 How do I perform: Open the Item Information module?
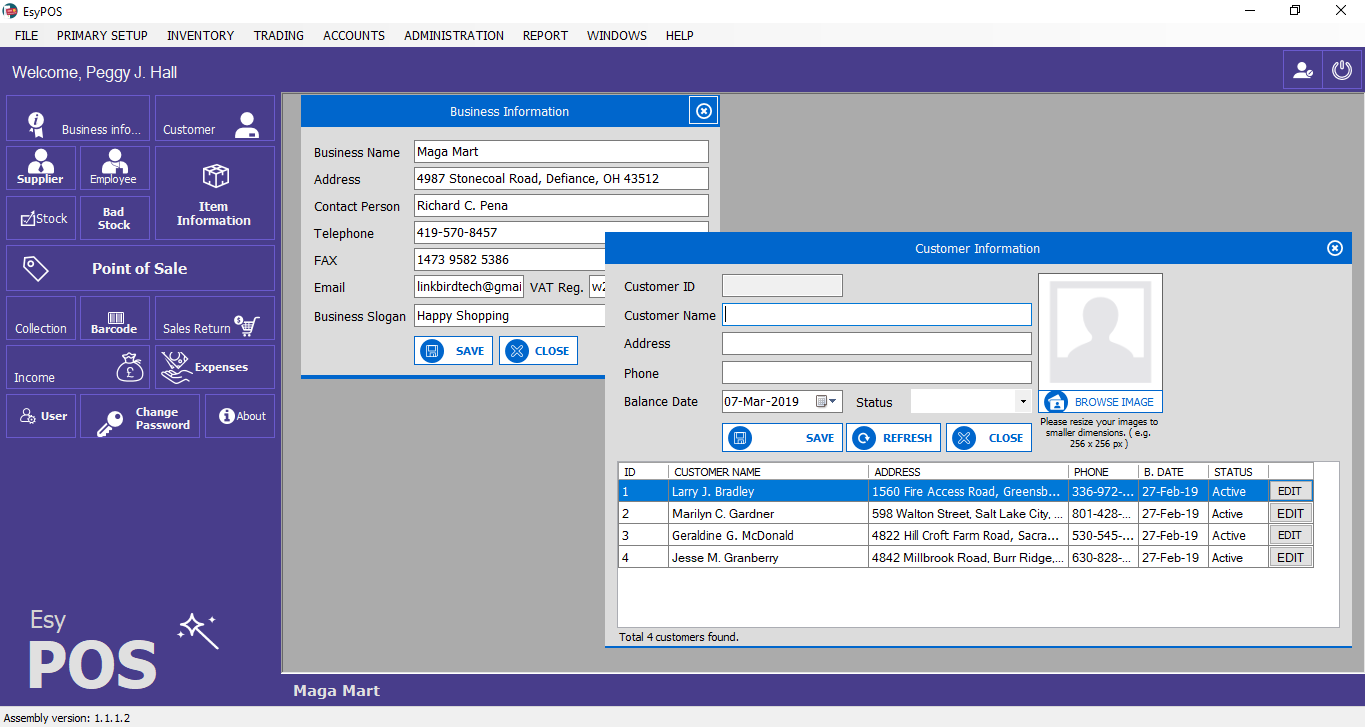(214, 193)
